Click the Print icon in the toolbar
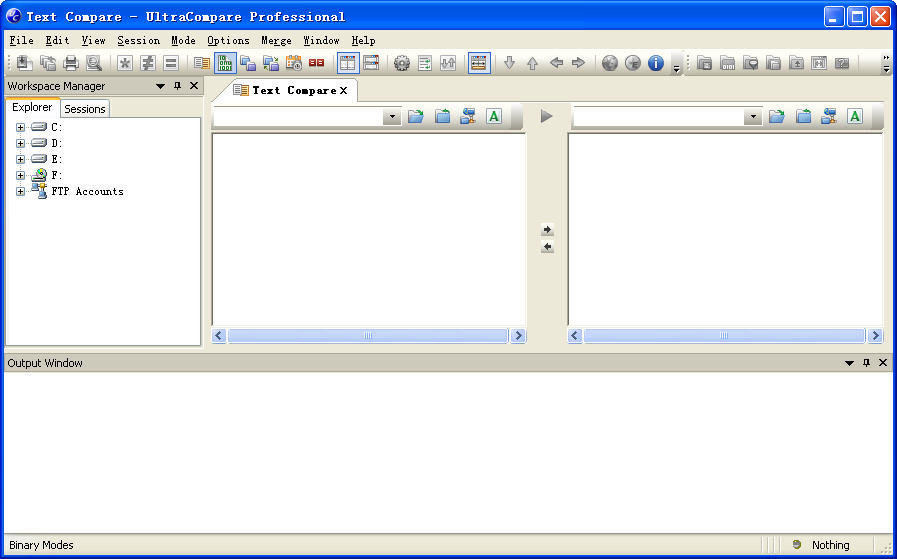Image resolution: width=897 pixels, height=559 pixels. [x=71, y=63]
